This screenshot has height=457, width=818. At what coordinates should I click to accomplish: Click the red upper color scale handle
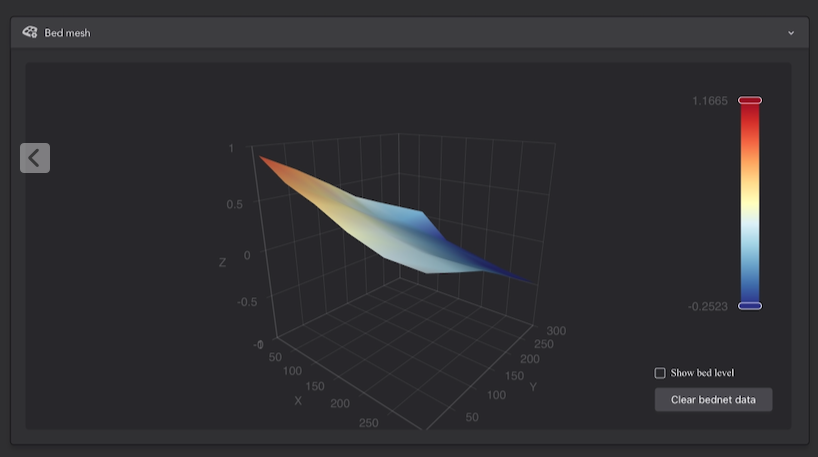[x=749, y=101]
